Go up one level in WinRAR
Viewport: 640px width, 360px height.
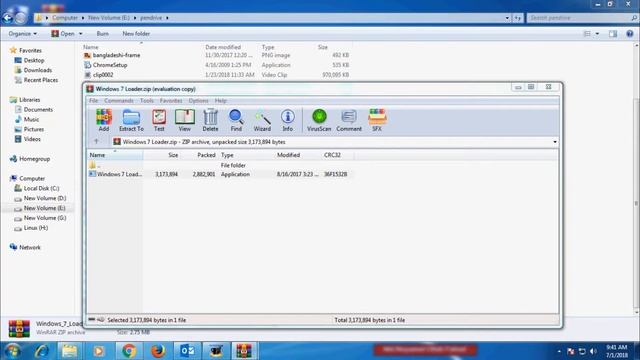[96, 142]
